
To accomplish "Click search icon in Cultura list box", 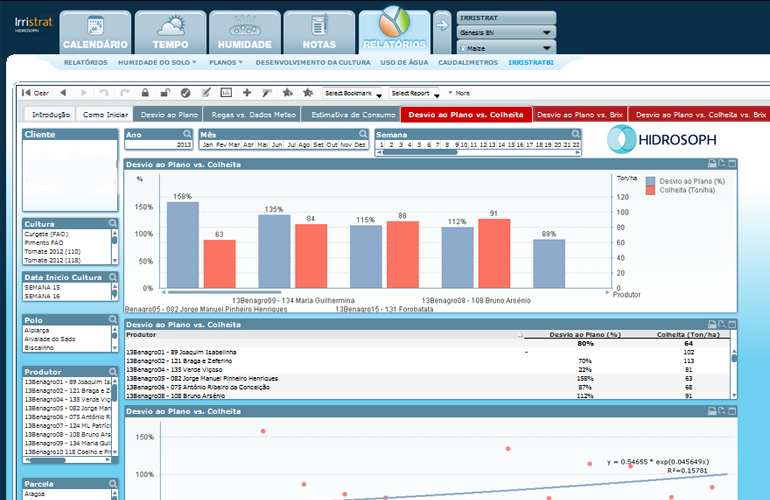I will (113, 224).
